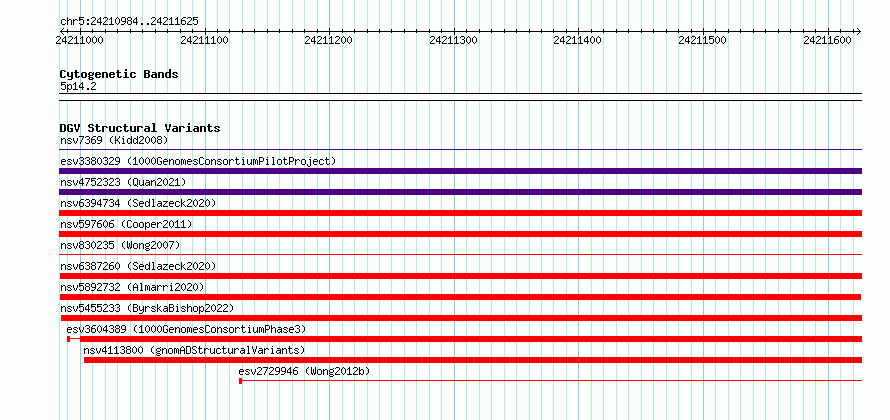
Task: Click ruler tick label 24211200
Action: [329, 40]
